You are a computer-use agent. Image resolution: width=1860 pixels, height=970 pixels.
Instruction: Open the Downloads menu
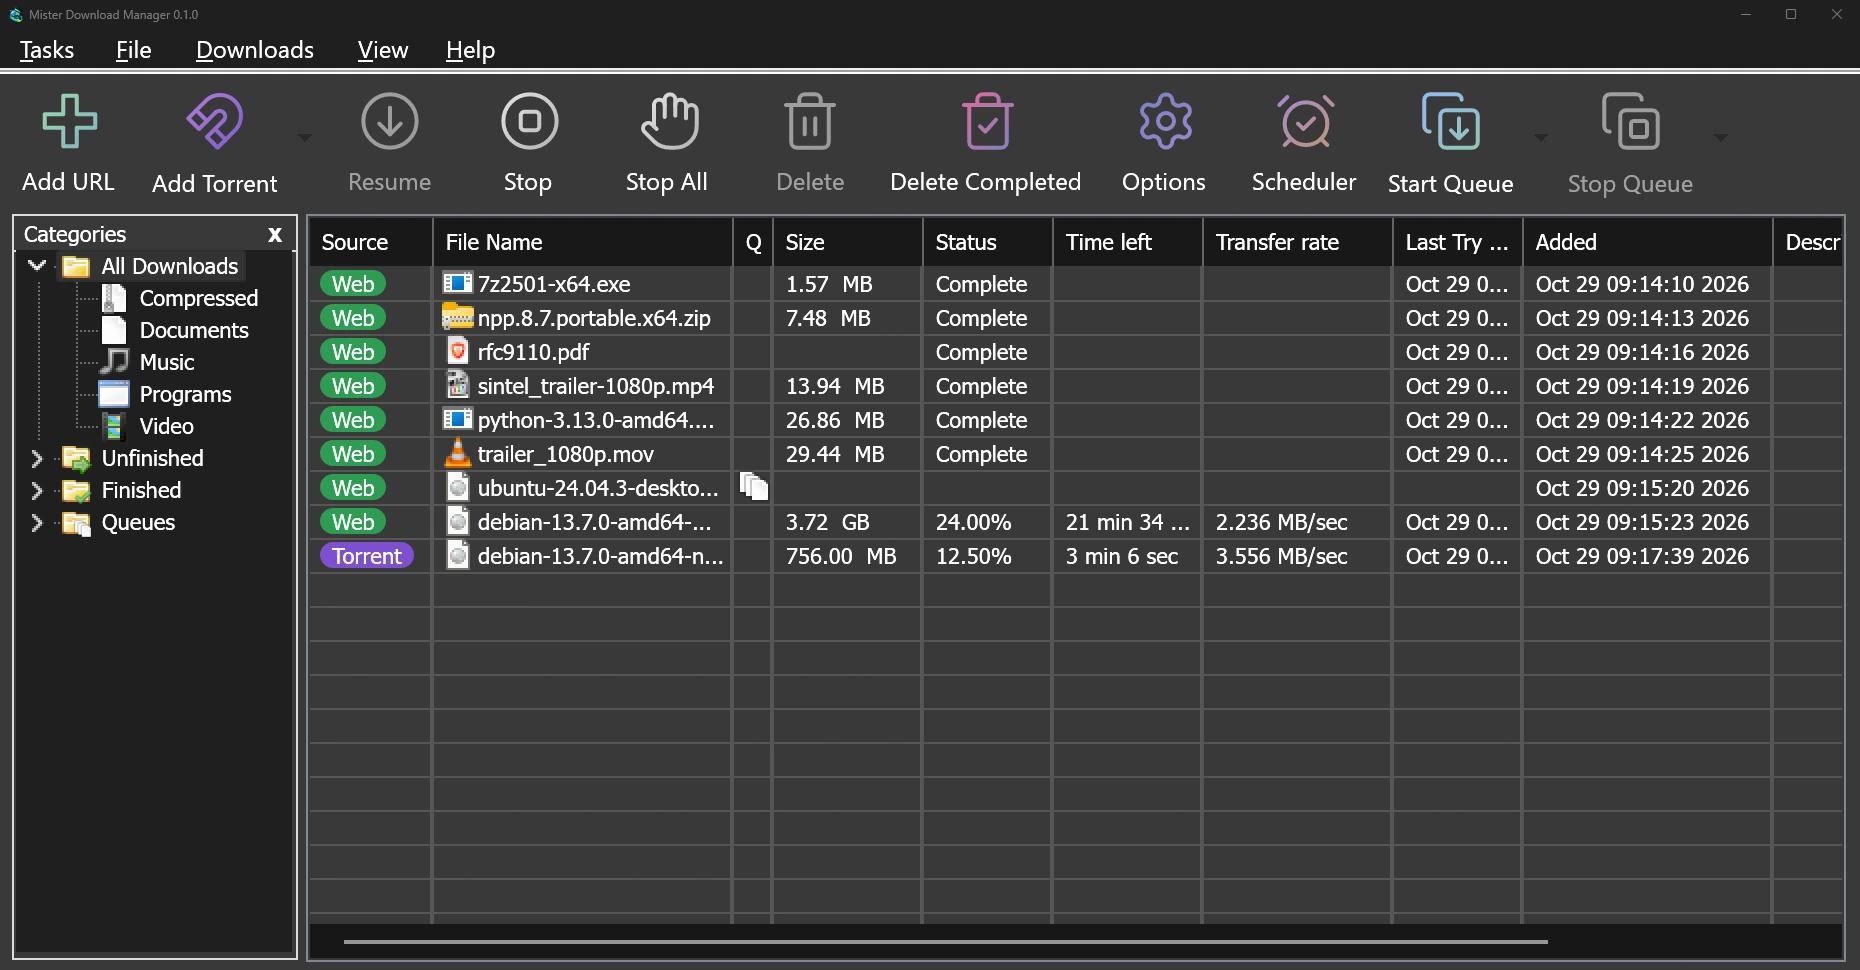(255, 50)
